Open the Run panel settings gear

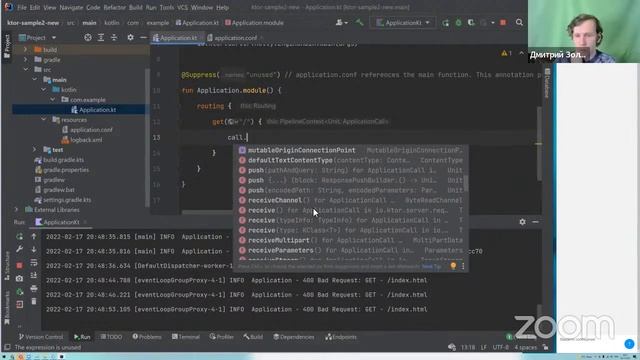(x=522, y=222)
